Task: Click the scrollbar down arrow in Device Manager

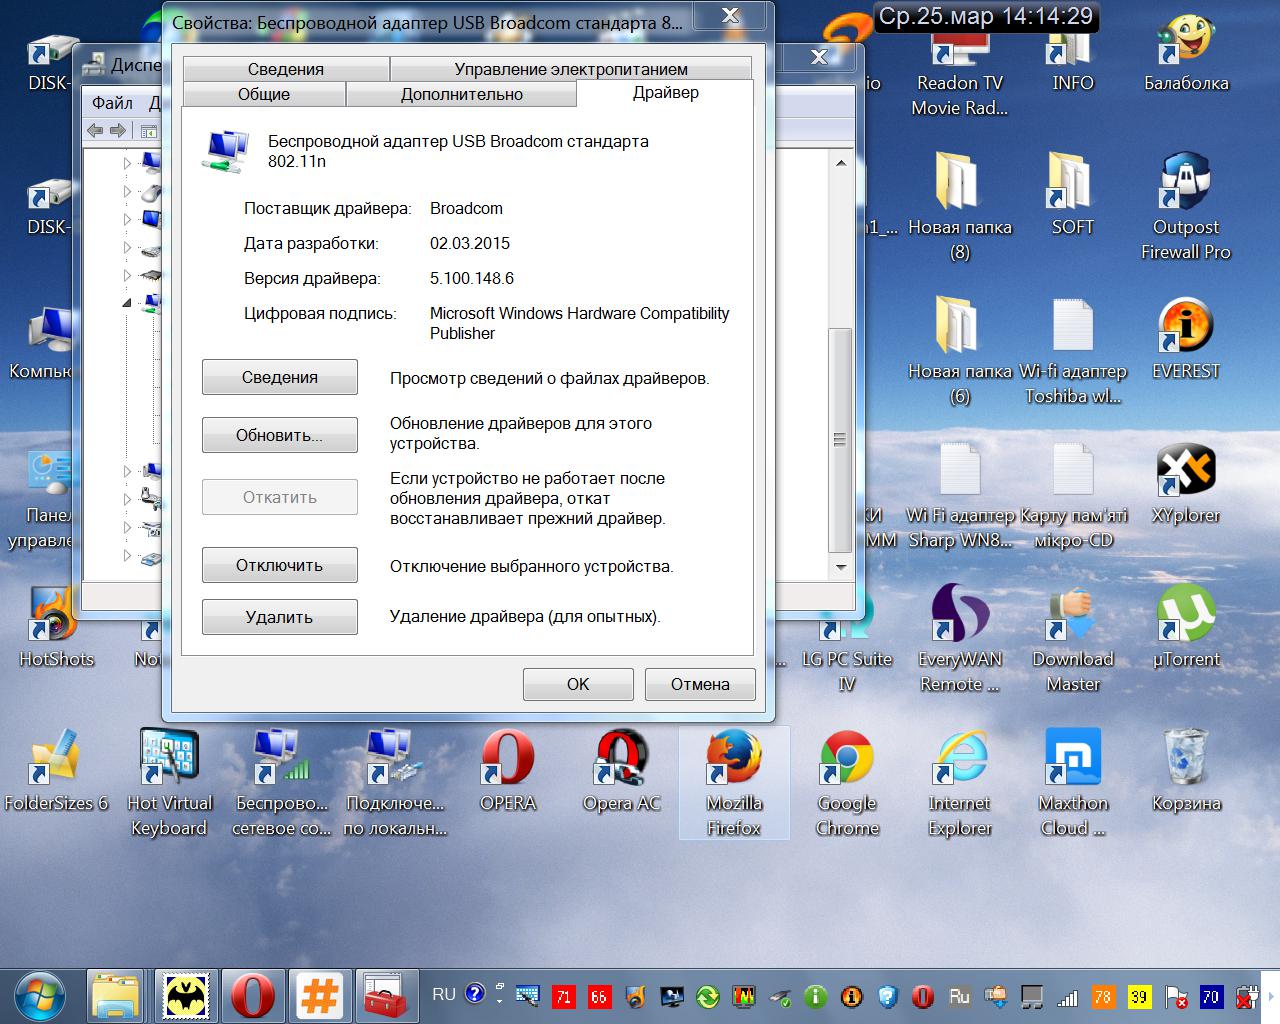Action: [x=841, y=567]
